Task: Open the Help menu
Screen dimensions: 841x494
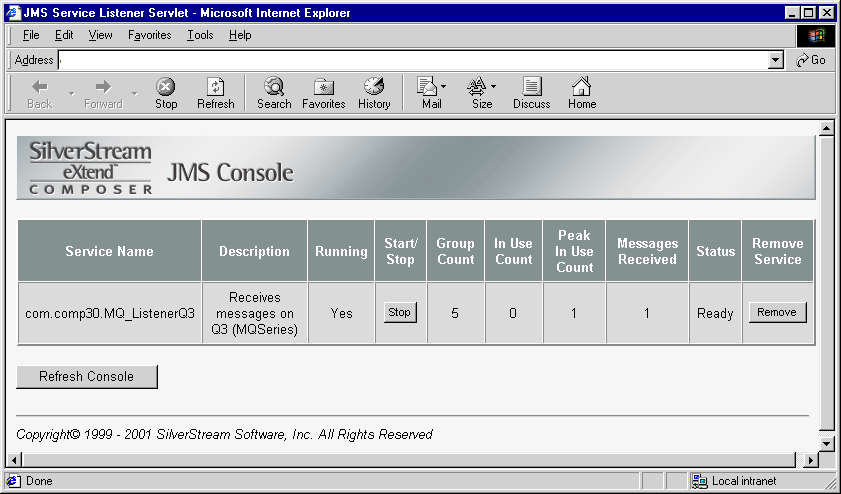Action: pyautogui.click(x=240, y=35)
